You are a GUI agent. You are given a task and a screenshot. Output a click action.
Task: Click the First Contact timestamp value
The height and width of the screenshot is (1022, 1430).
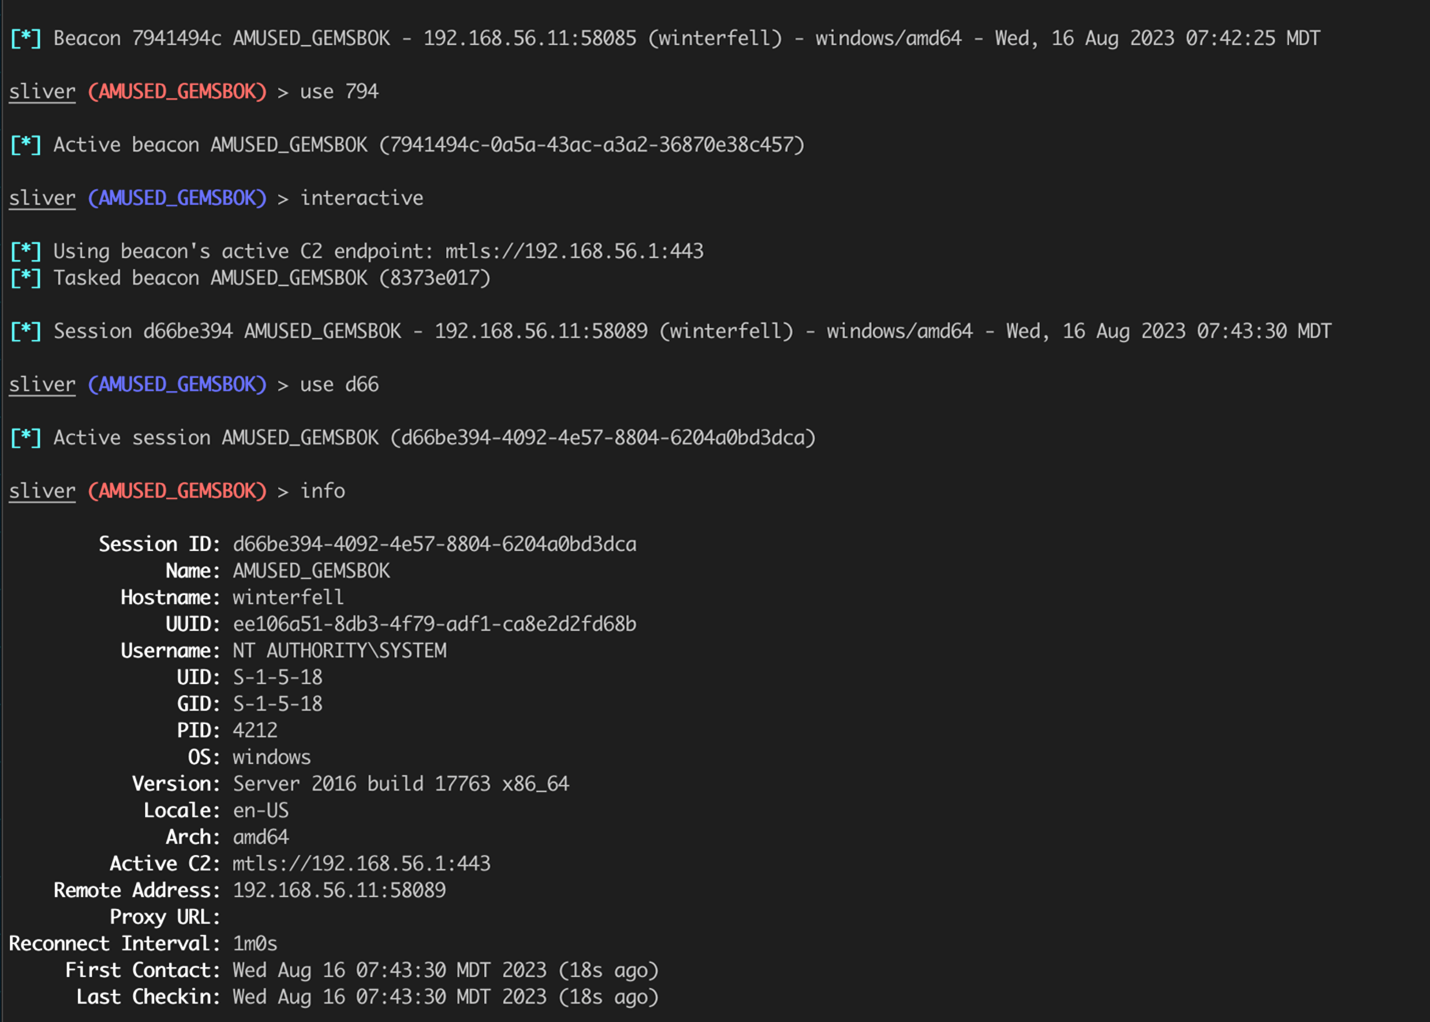point(445,970)
